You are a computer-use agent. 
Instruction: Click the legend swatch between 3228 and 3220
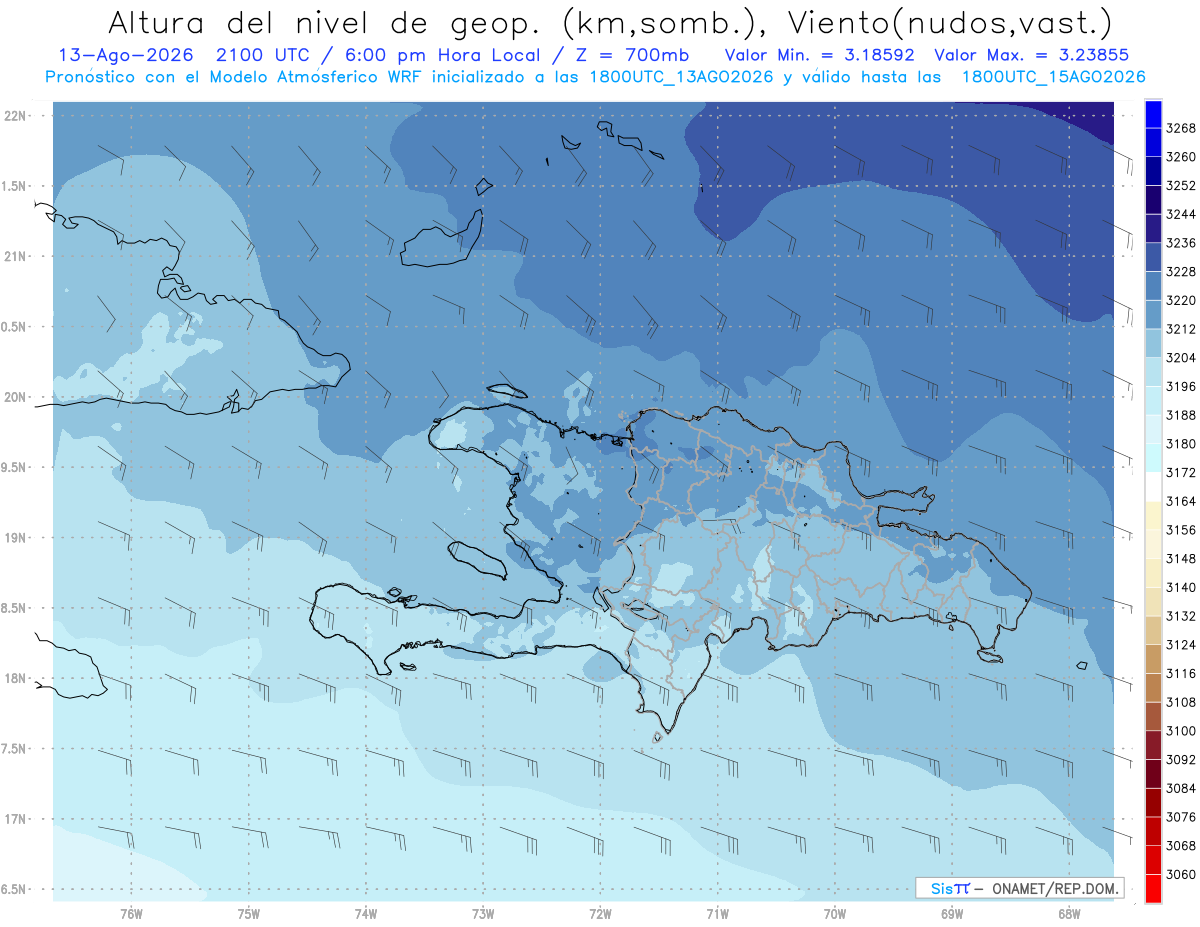(1152, 286)
